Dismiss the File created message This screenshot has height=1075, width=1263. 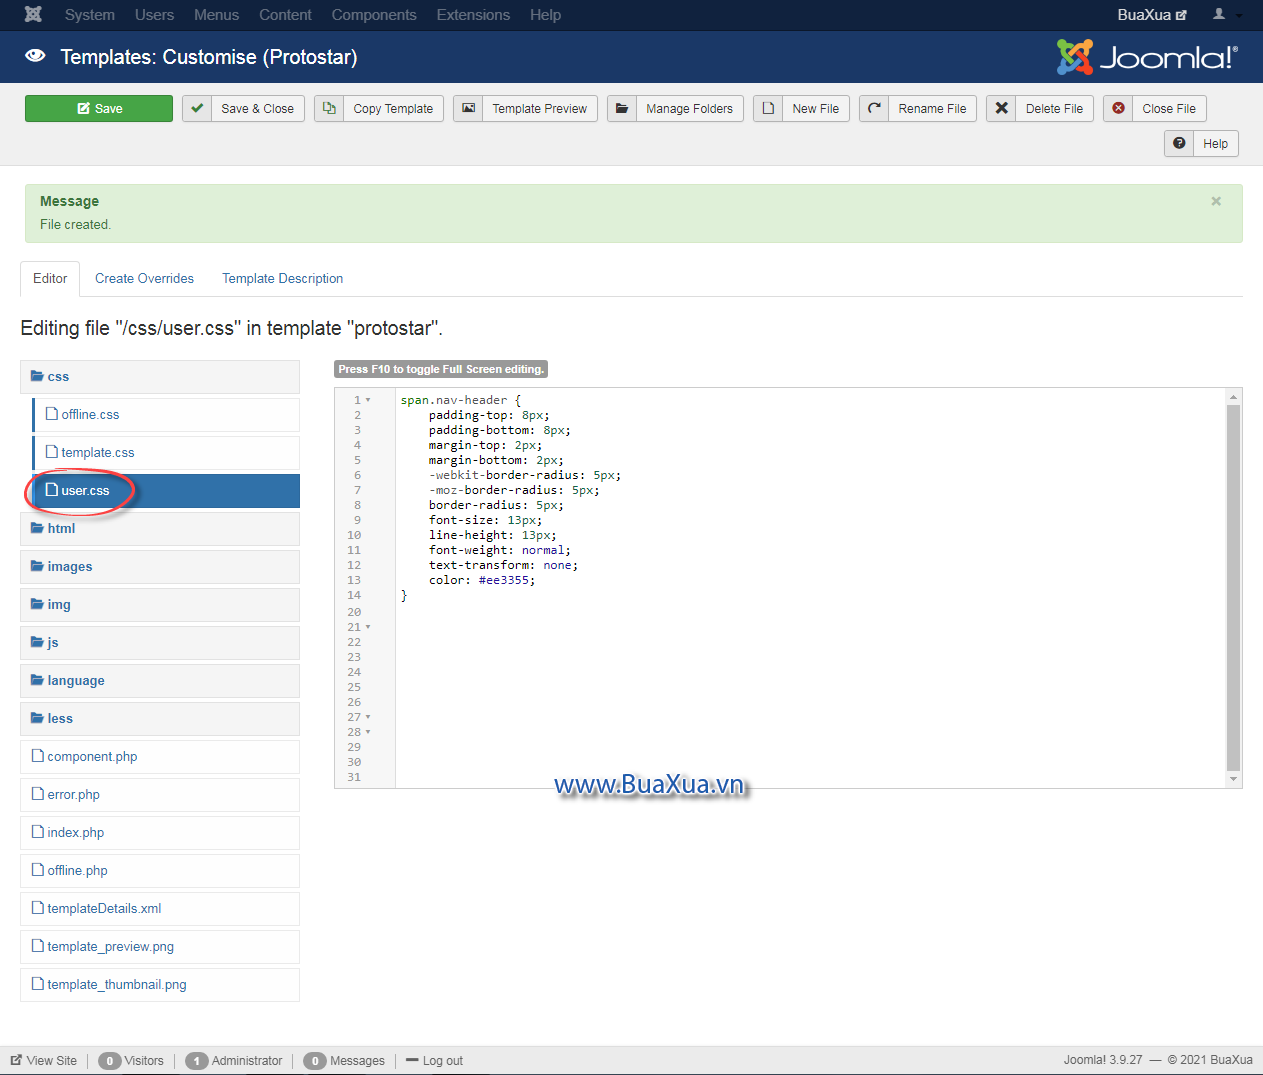tap(1216, 201)
